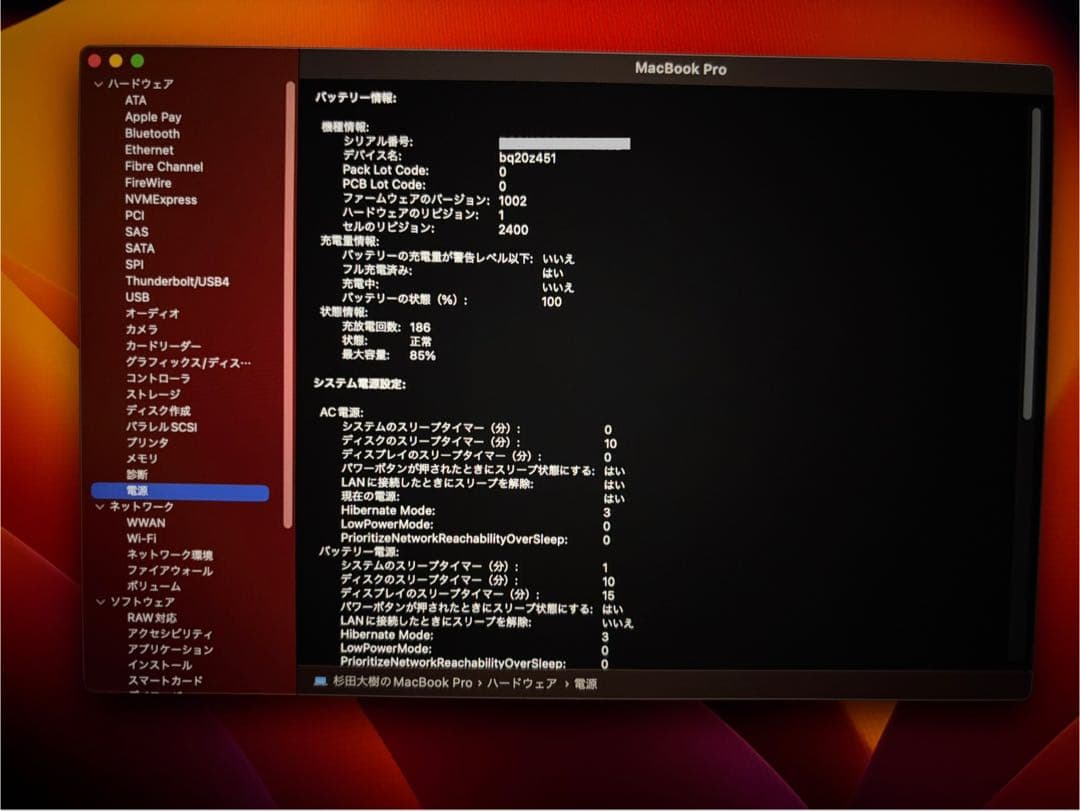The width and height of the screenshot is (1080, 811).
Task: Collapse the ソフトウェア section chevron
Action: (x=101, y=602)
